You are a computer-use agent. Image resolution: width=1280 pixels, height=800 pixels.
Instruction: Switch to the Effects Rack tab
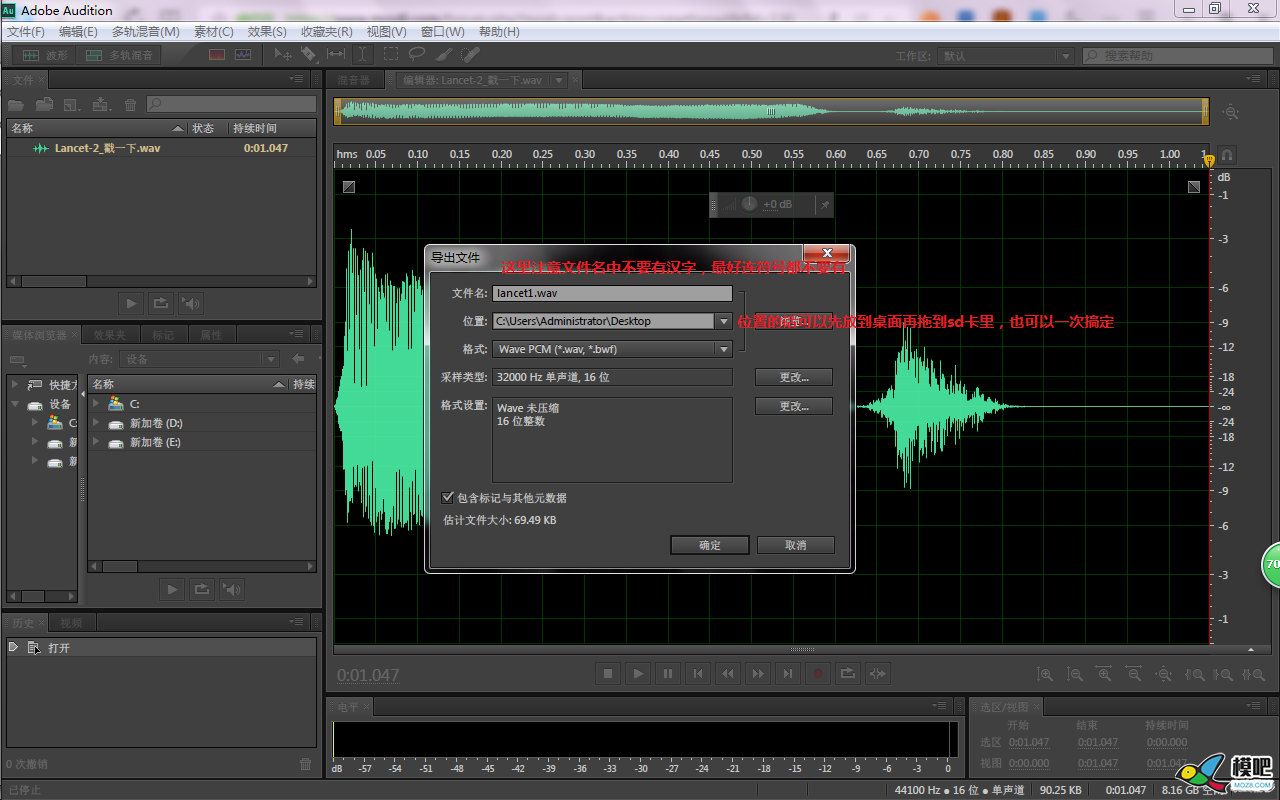(110, 335)
